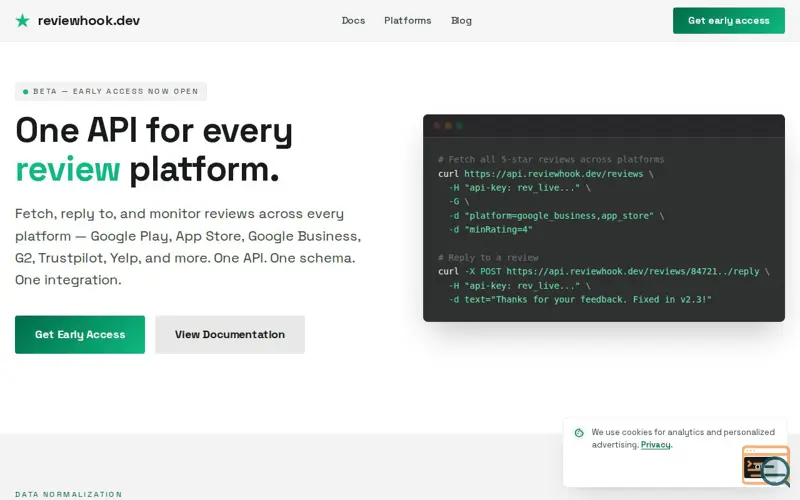800x500 pixels.
Task: Go to reviewhook.dev home via brand name
Action: [89, 20]
